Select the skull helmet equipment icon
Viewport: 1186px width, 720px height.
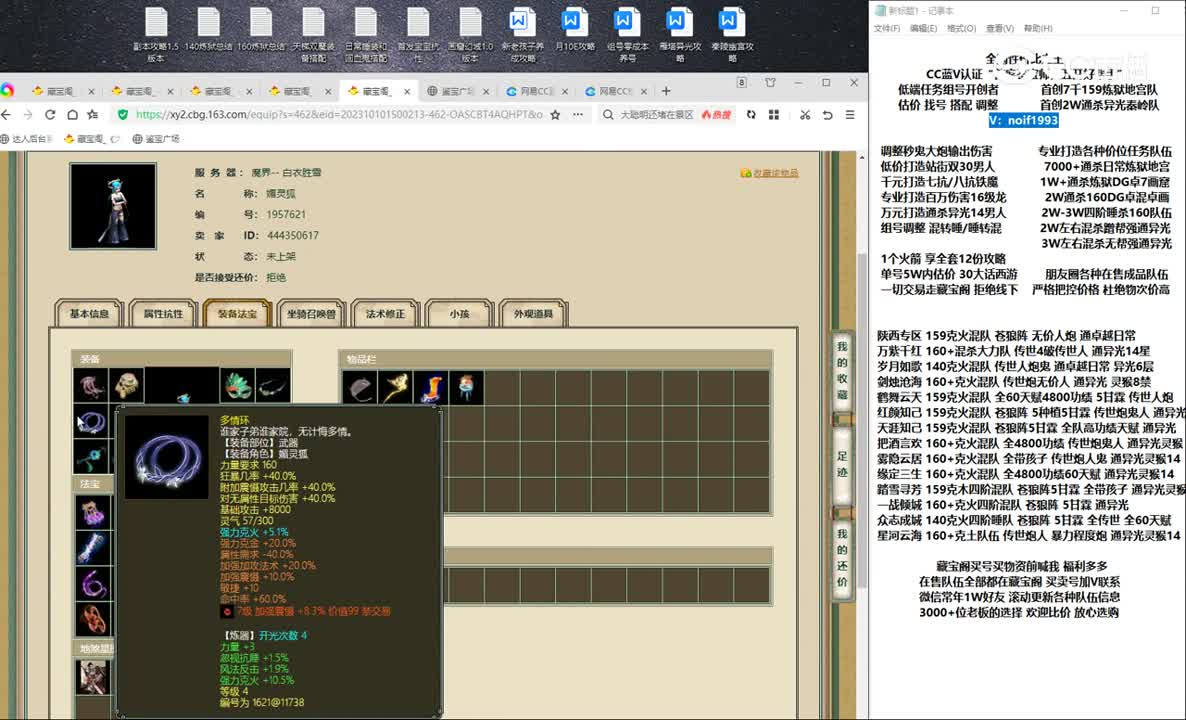tap(126, 386)
